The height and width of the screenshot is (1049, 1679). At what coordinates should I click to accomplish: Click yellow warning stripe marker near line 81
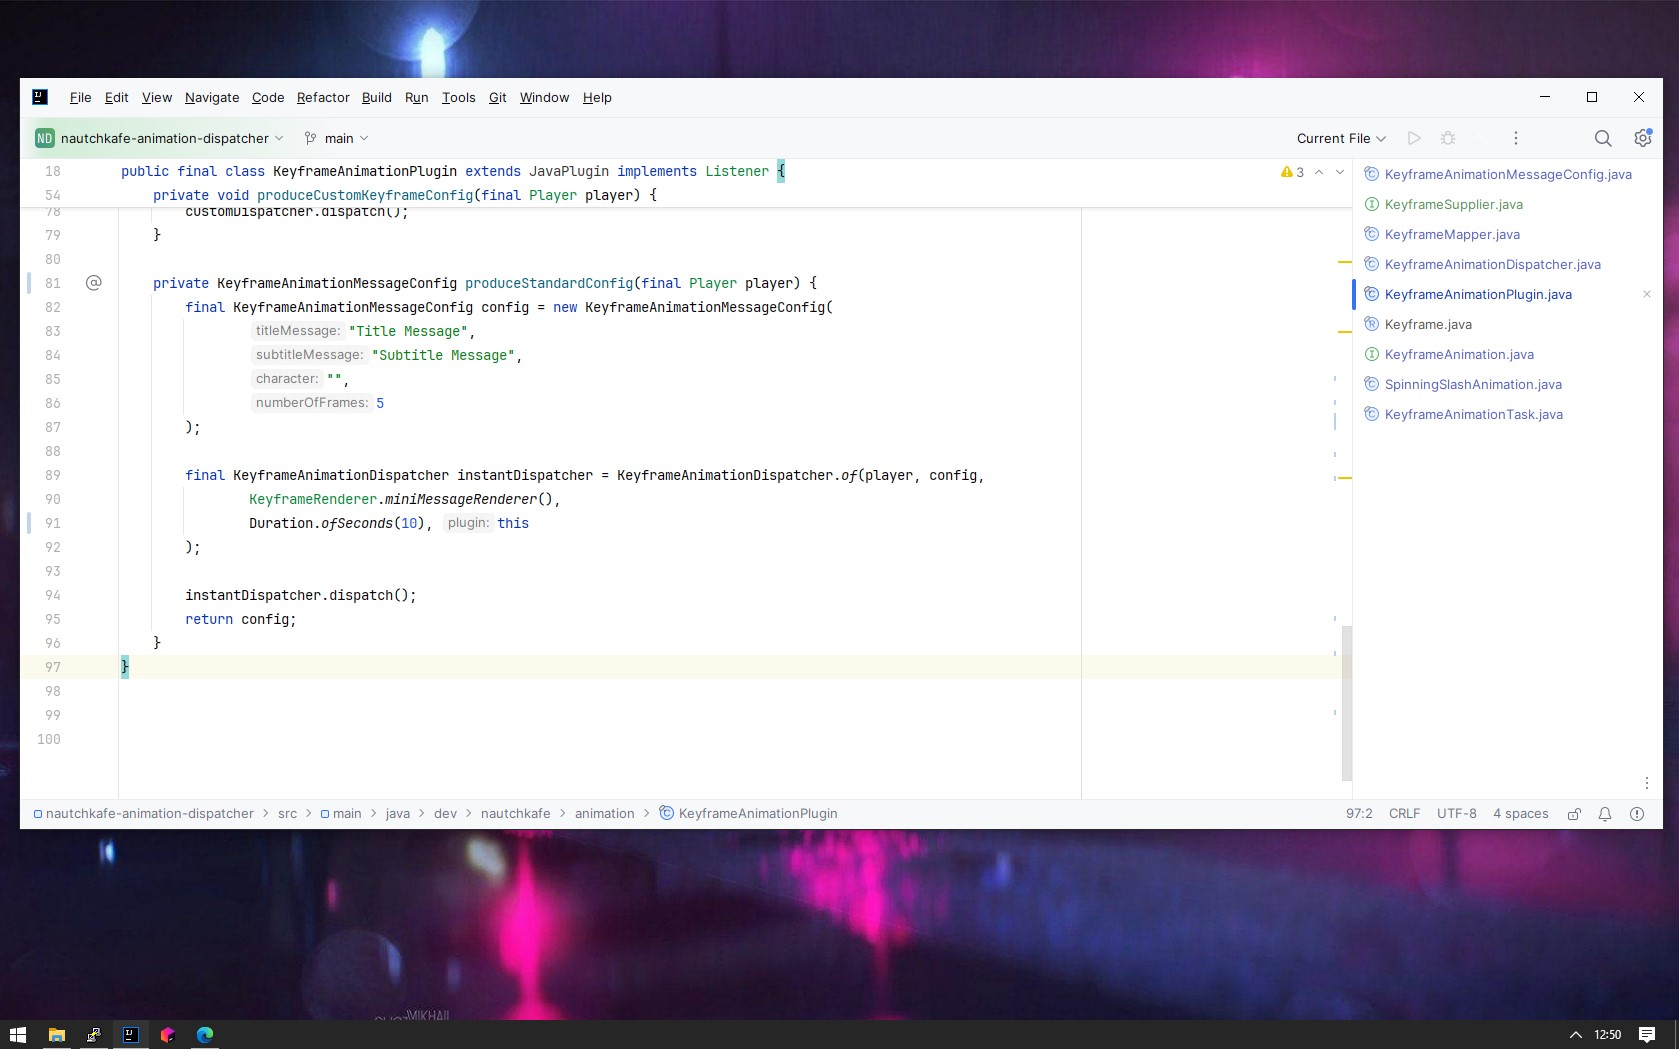(1345, 262)
